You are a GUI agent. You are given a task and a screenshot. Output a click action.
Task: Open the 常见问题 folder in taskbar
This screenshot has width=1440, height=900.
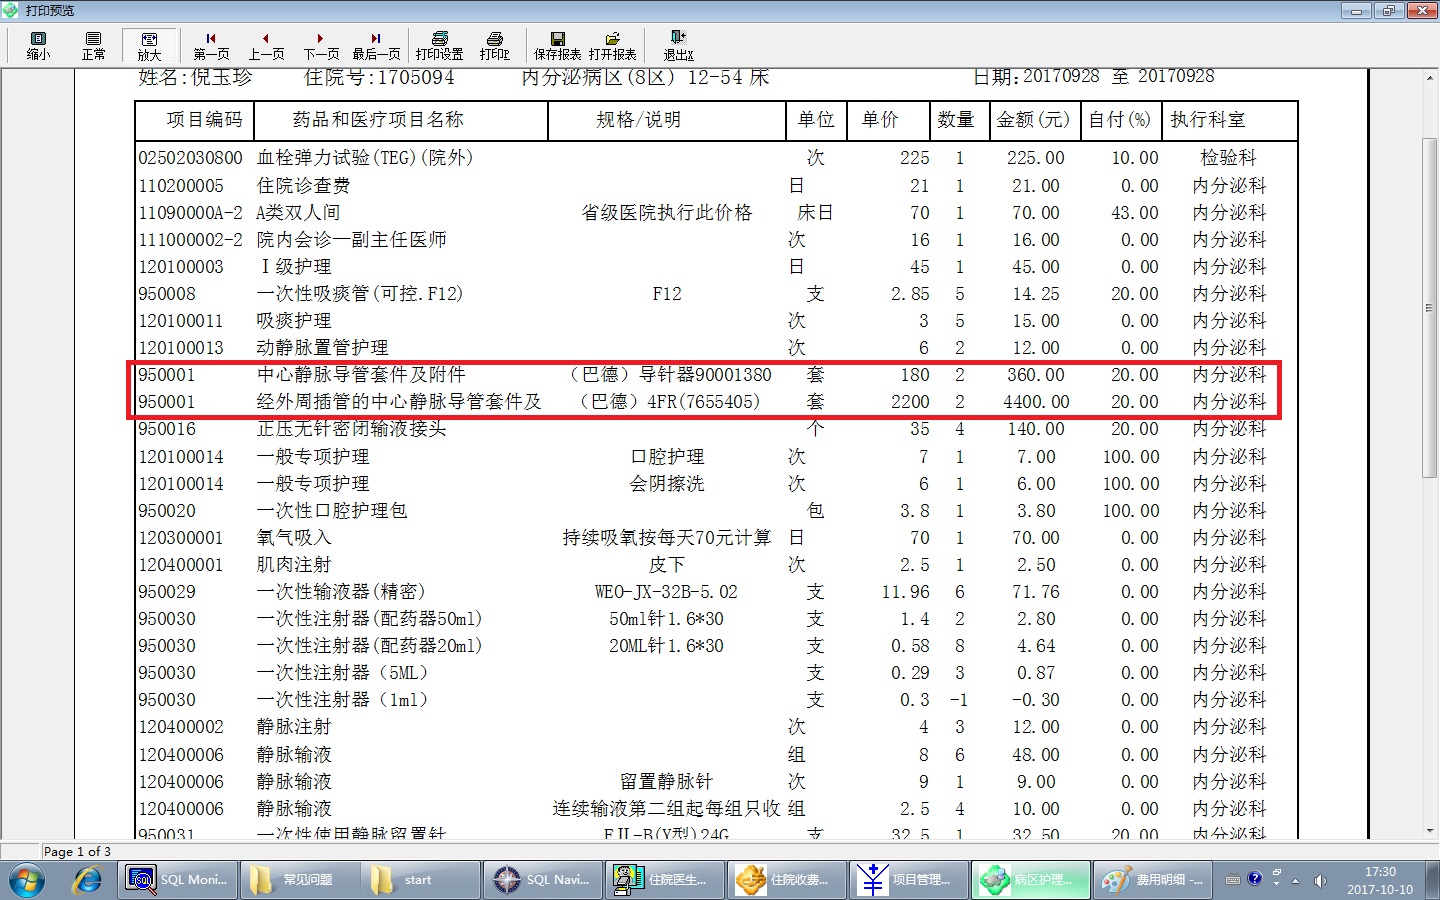tap(301, 880)
